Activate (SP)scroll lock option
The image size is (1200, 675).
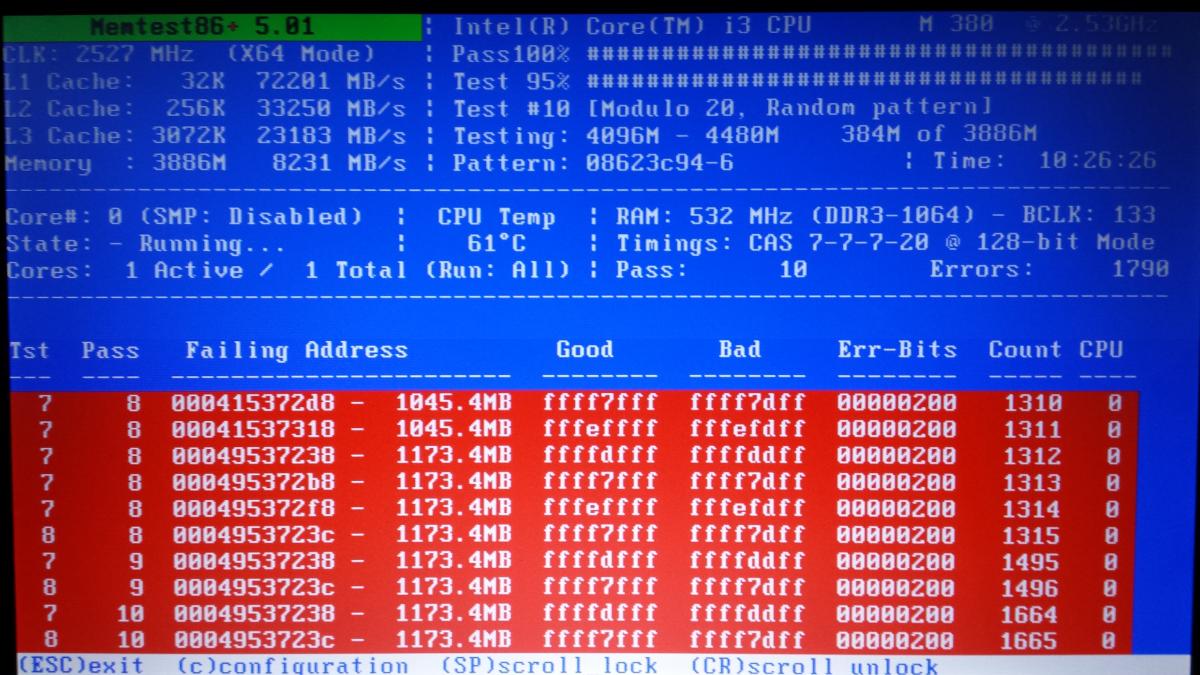click(x=549, y=665)
